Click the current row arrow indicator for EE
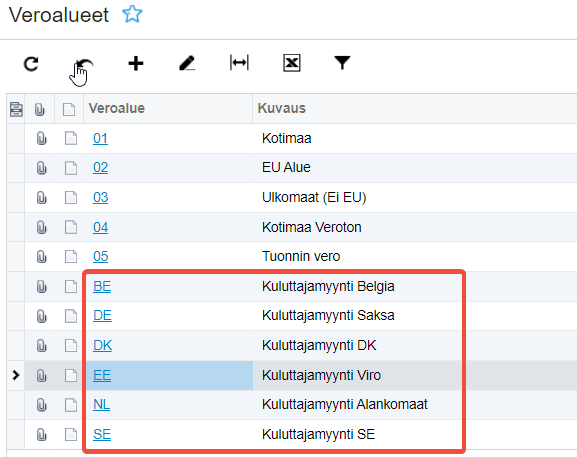 [x=15, y=375]
